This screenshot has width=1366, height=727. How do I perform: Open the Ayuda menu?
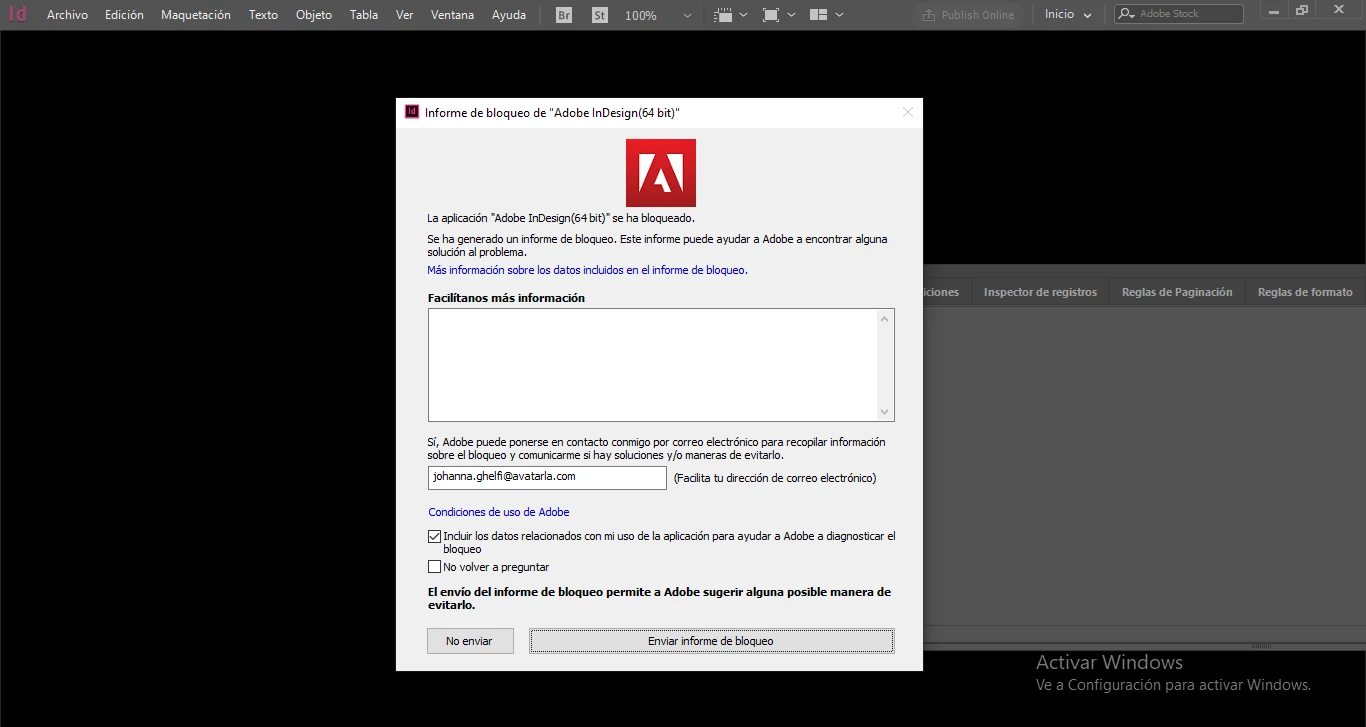(x=509, y=15)
